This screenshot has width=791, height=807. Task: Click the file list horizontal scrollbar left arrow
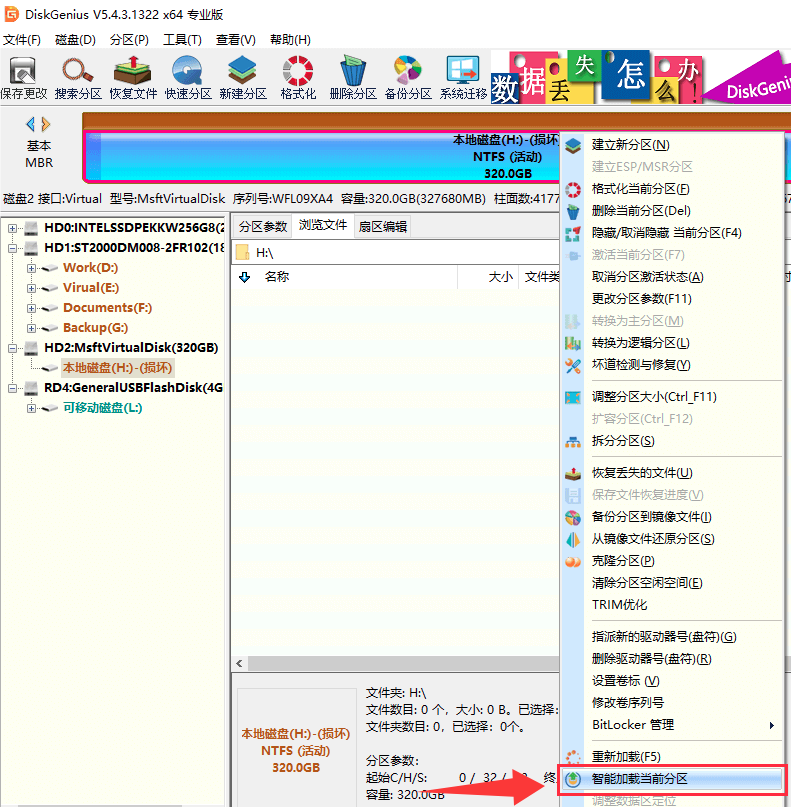pos(239,663)
